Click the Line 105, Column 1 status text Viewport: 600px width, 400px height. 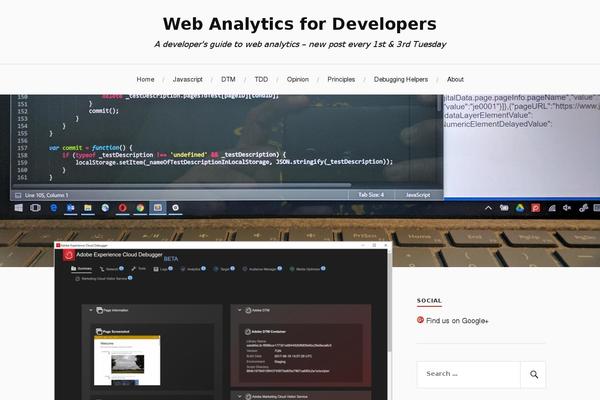tap(46, 195)
